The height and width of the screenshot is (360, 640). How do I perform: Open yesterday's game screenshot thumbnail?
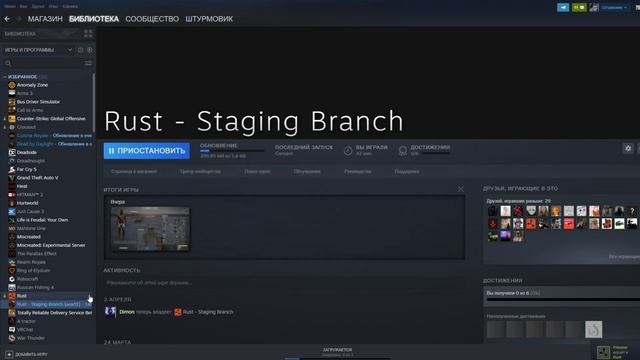(151, 229)
